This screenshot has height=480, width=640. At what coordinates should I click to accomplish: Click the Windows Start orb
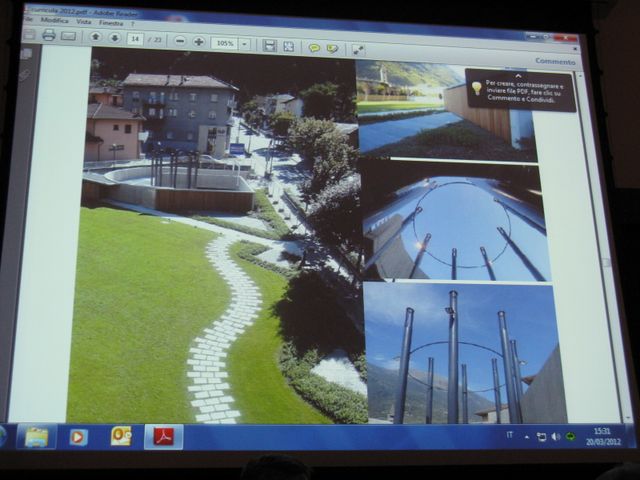(2, 436)
